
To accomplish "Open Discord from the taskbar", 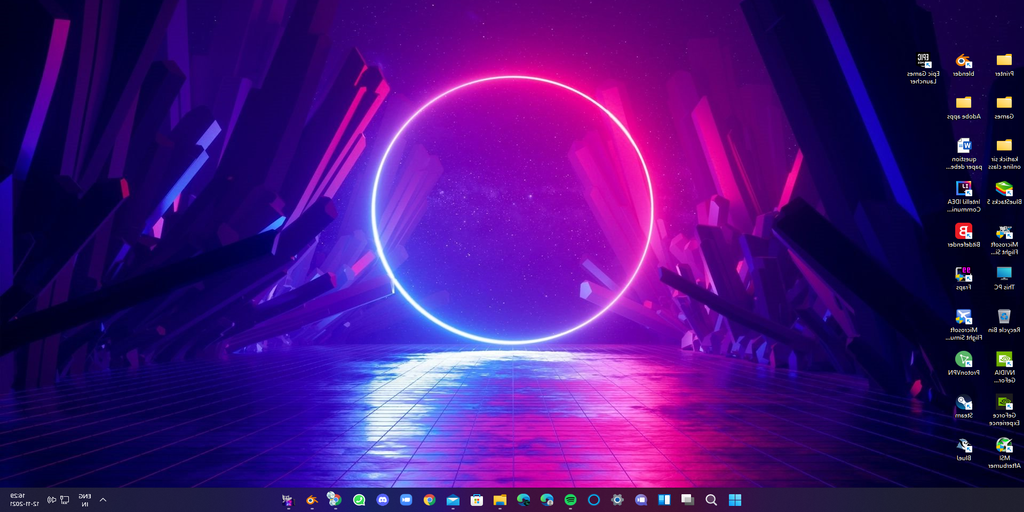I will [x=383, y=499].
